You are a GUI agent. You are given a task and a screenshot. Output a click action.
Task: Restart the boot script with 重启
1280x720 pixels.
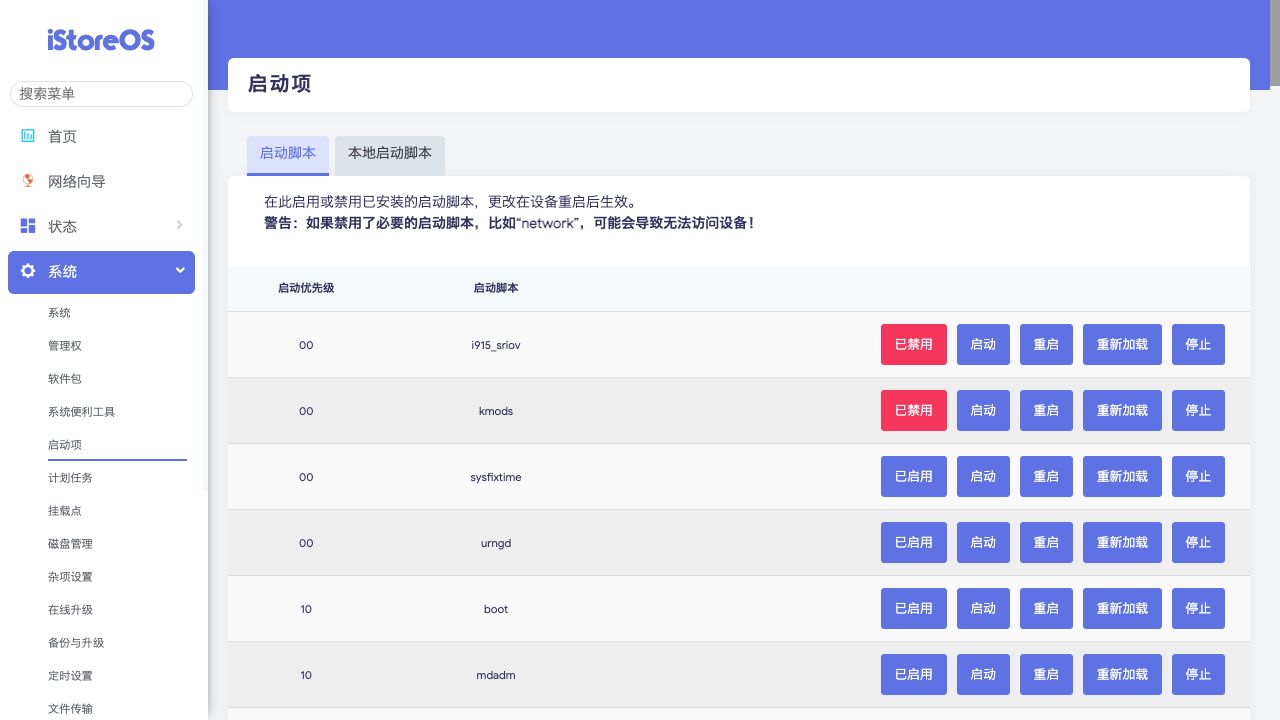click(1045, 609)
